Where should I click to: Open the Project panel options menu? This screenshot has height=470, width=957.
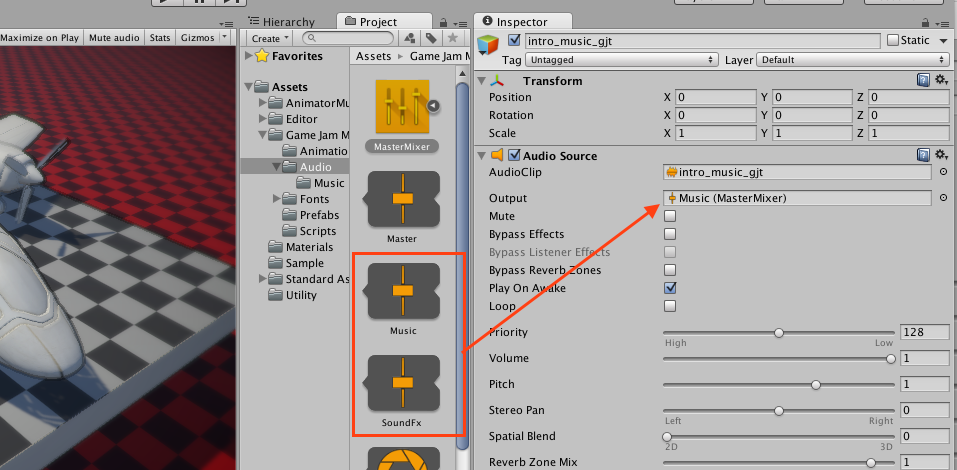click(460, 23)
